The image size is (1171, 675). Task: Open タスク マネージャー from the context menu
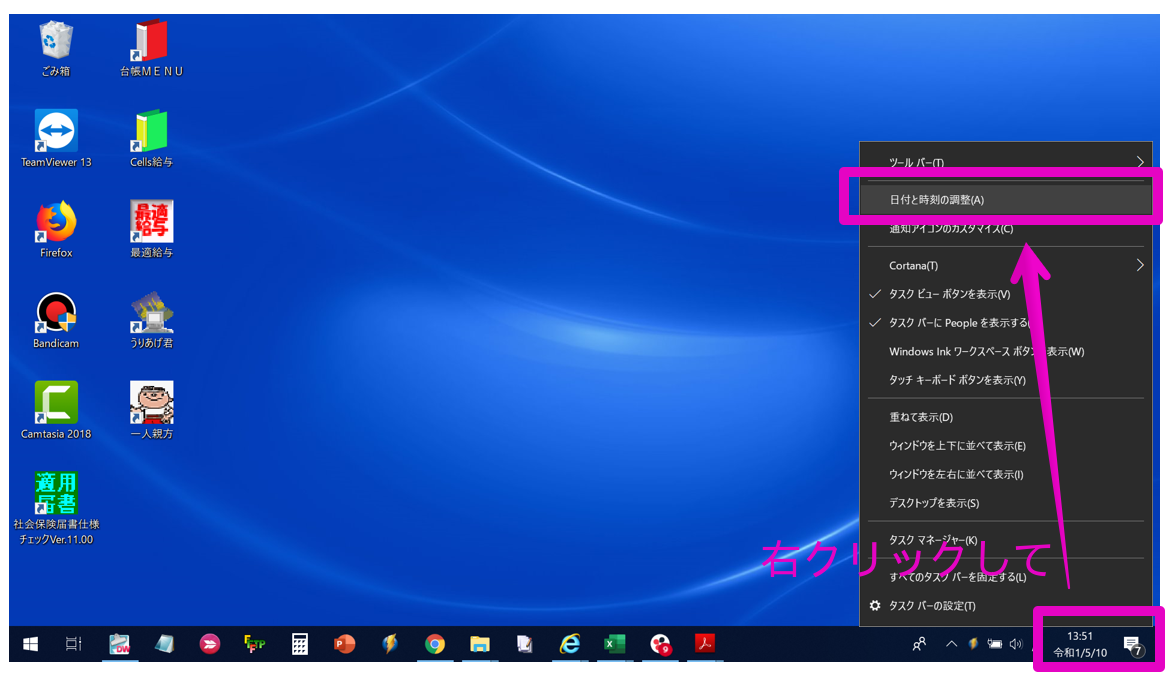click(x=1005, y=540)
